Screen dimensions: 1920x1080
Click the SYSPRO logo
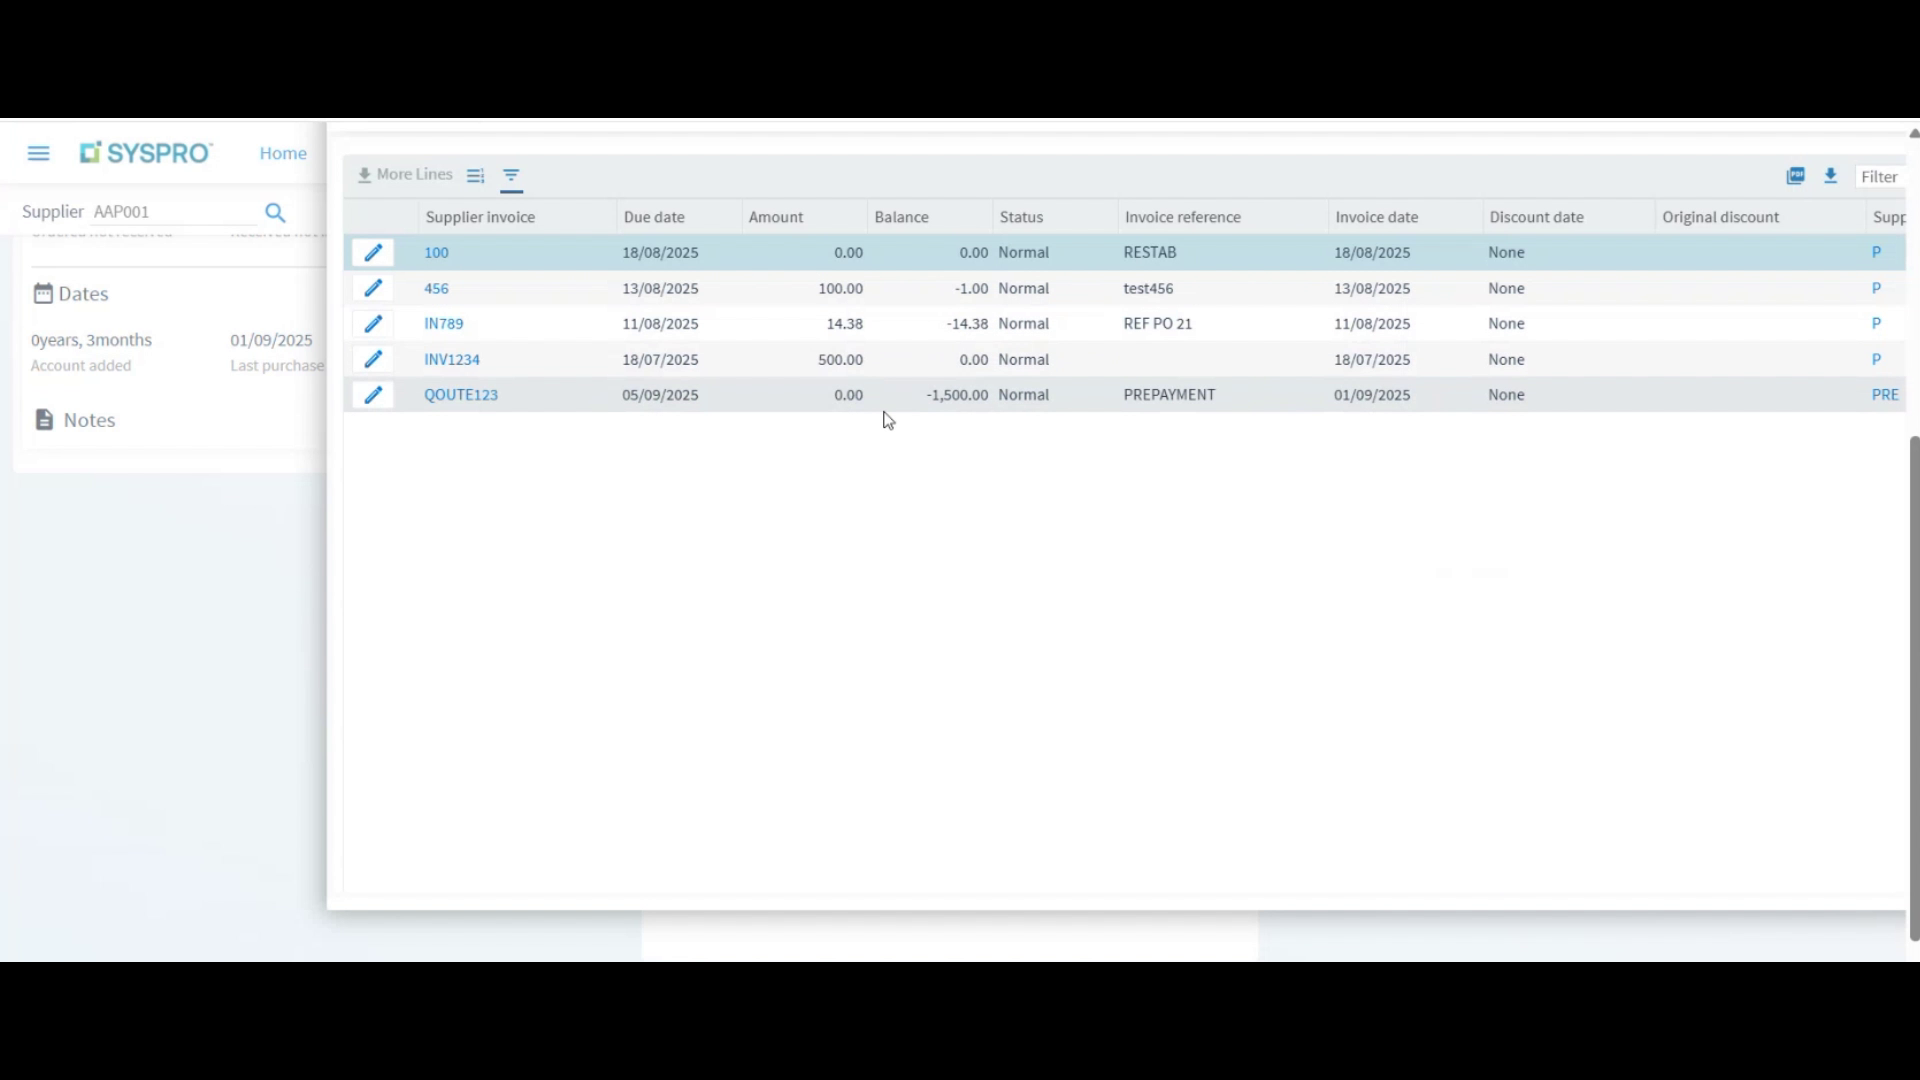click(145, 152)
